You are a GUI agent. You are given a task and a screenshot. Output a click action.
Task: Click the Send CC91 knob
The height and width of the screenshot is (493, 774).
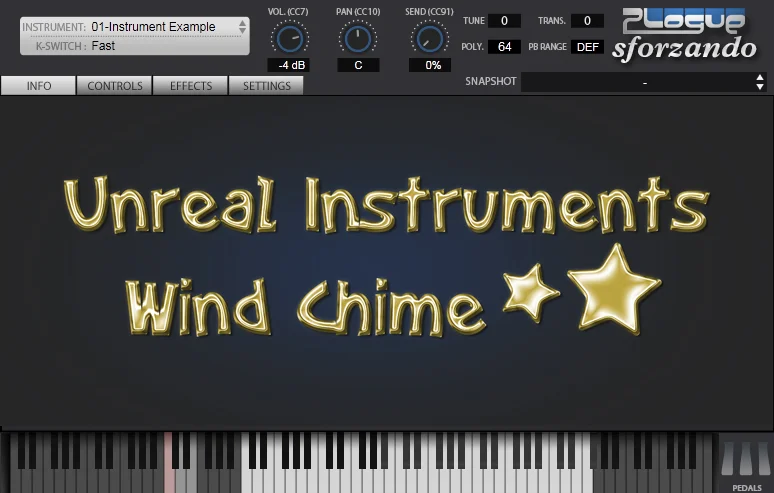point(429,38)
